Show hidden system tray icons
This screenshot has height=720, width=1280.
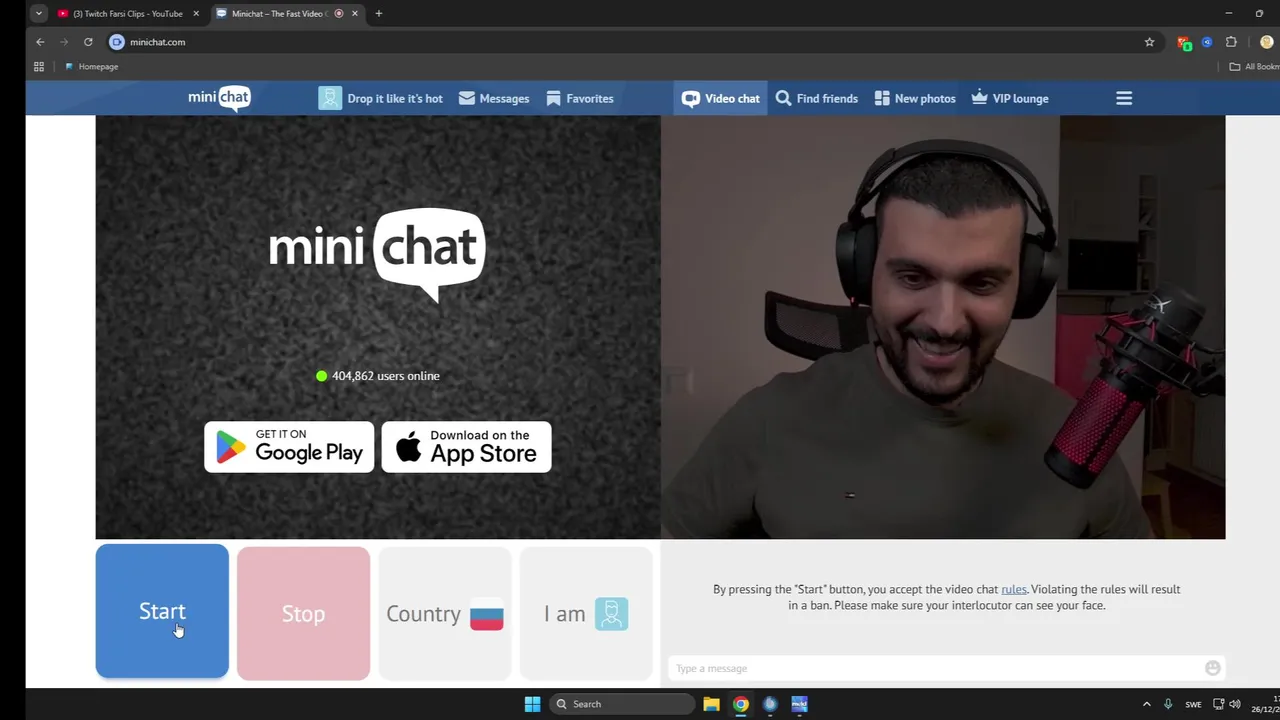1147,704
